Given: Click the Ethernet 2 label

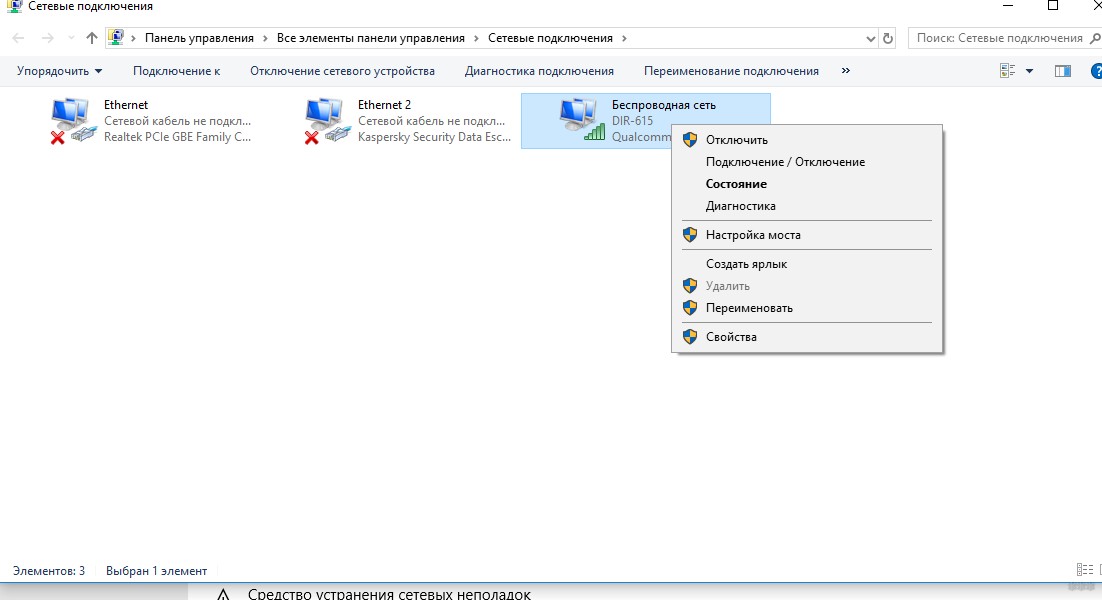Looking at the screenshot, I should (x=384, y=105).
